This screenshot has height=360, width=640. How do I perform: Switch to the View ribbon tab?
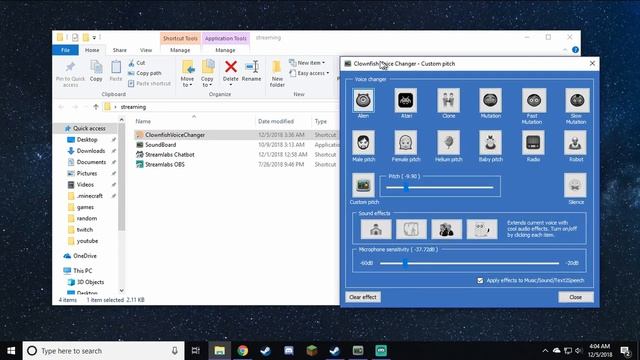coord(146,50)
